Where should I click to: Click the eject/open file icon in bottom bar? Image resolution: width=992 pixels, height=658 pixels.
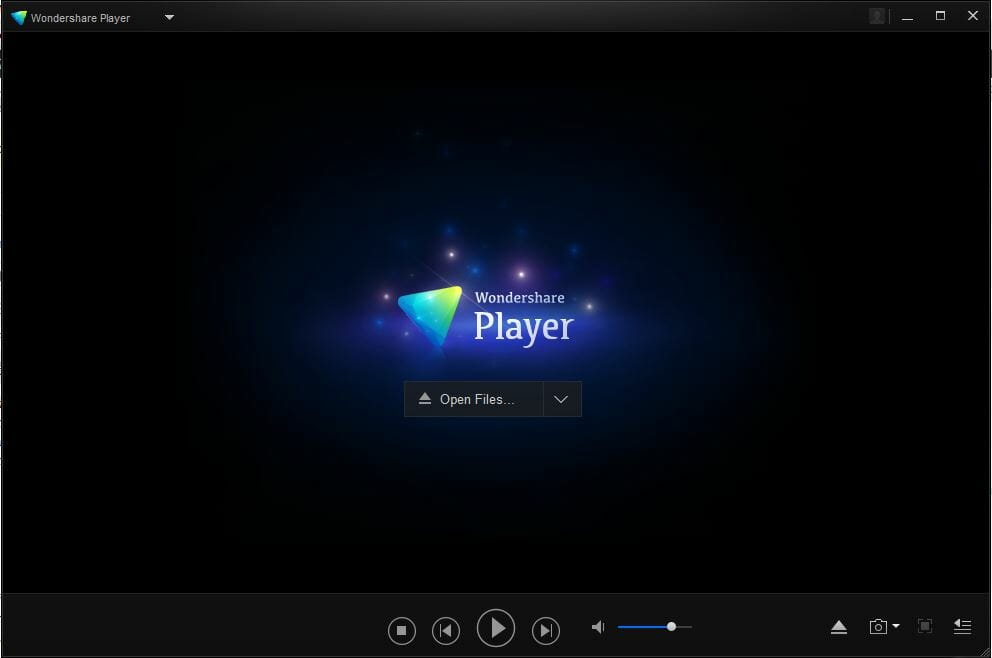[839, 627]
